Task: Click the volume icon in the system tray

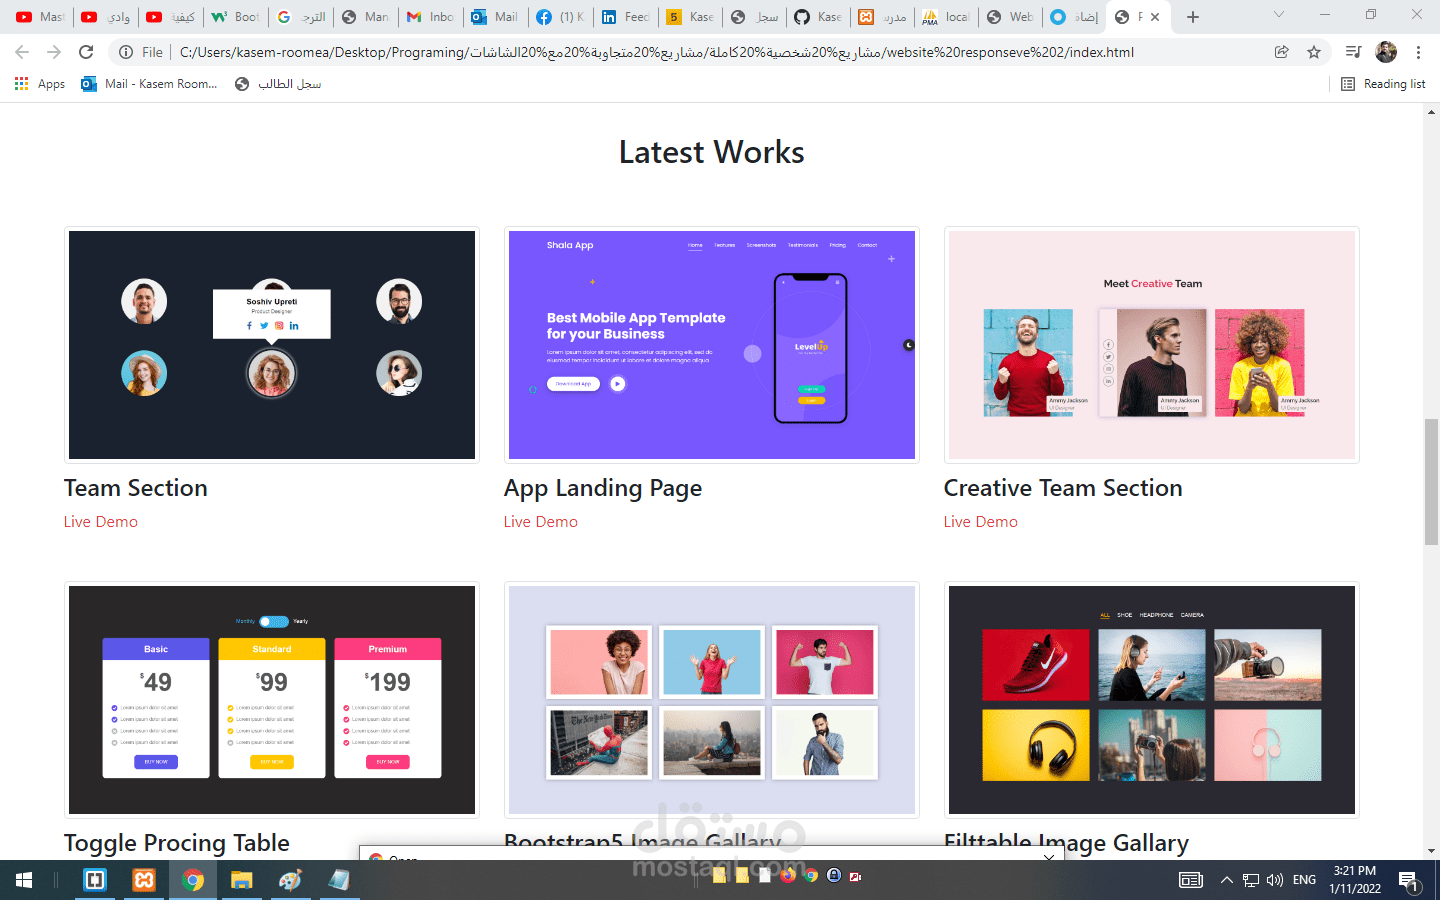Action: click(1274, 880)
